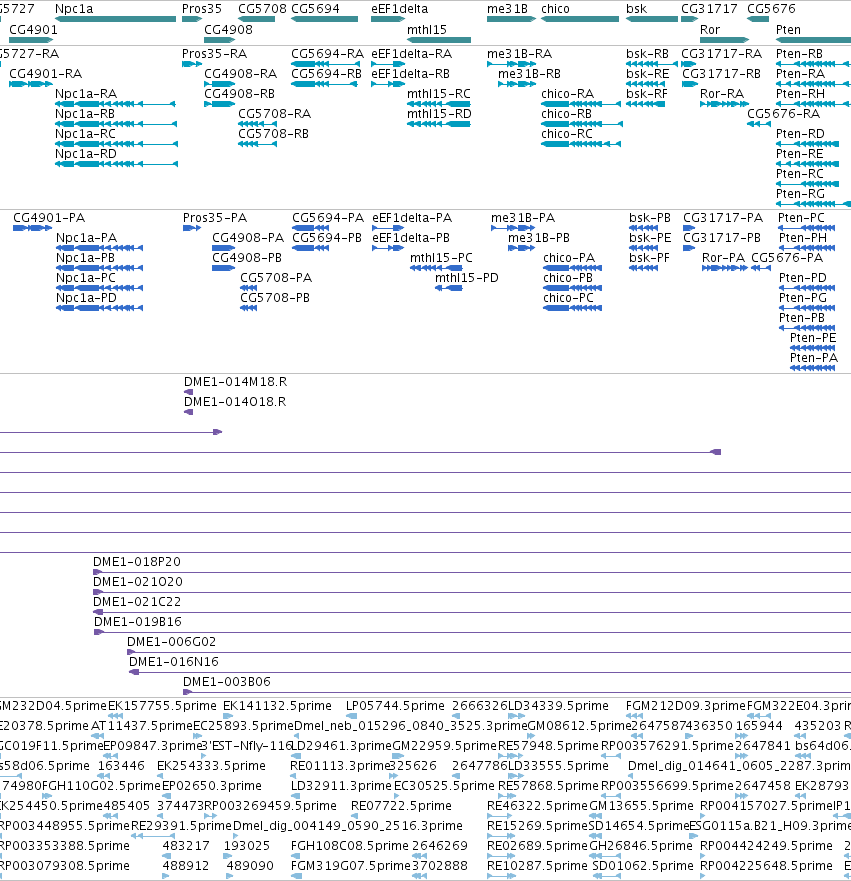Click transcript Pten-RG
This screenshot has width=851, height=881.
pos(800,194)
